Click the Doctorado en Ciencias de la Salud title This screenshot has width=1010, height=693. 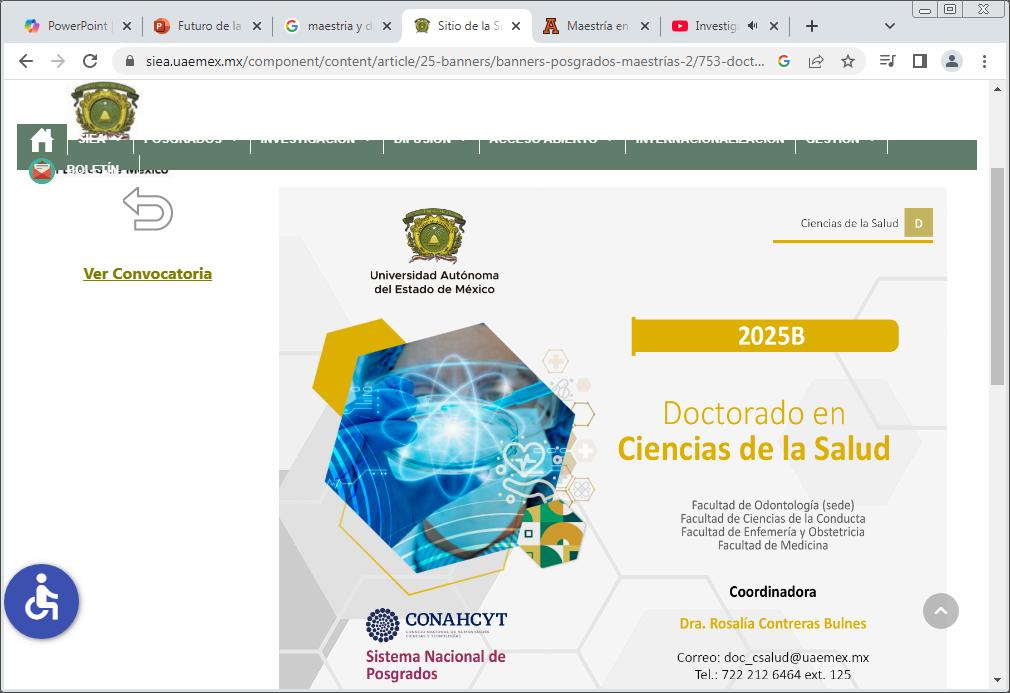pyautogui.click(x=754, y=431)
